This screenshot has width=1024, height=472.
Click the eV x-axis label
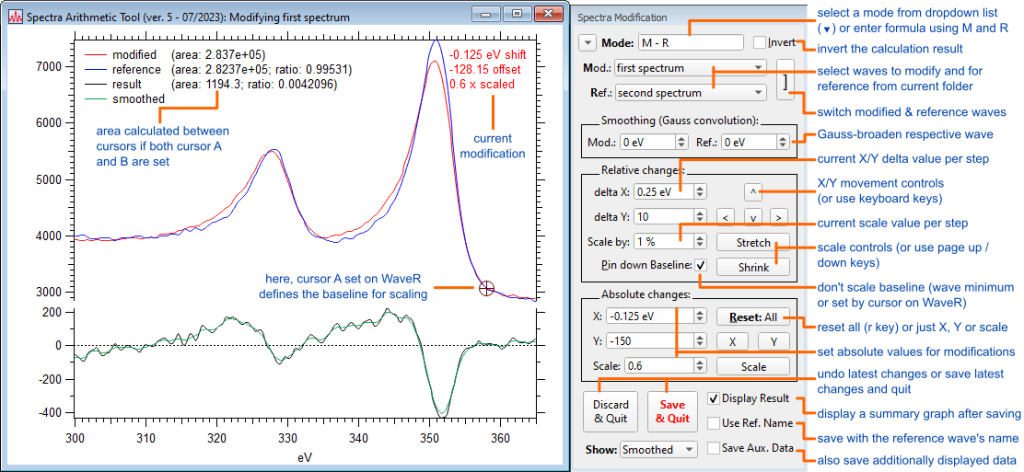(x=302, y=460)
